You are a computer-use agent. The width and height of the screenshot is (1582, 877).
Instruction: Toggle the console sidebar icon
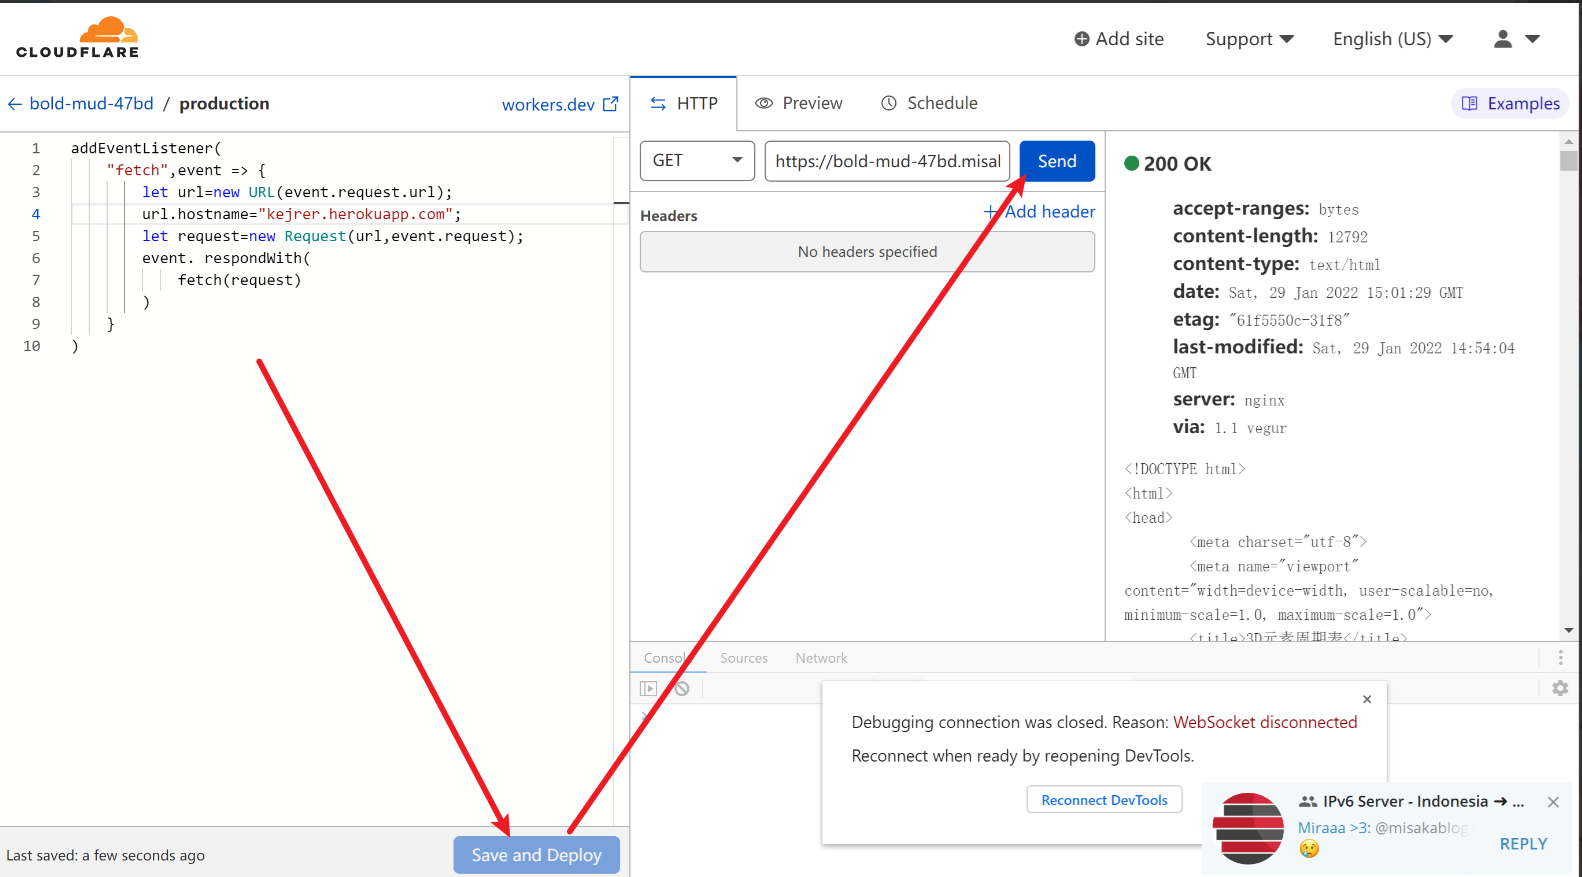[x=649, y=688]
